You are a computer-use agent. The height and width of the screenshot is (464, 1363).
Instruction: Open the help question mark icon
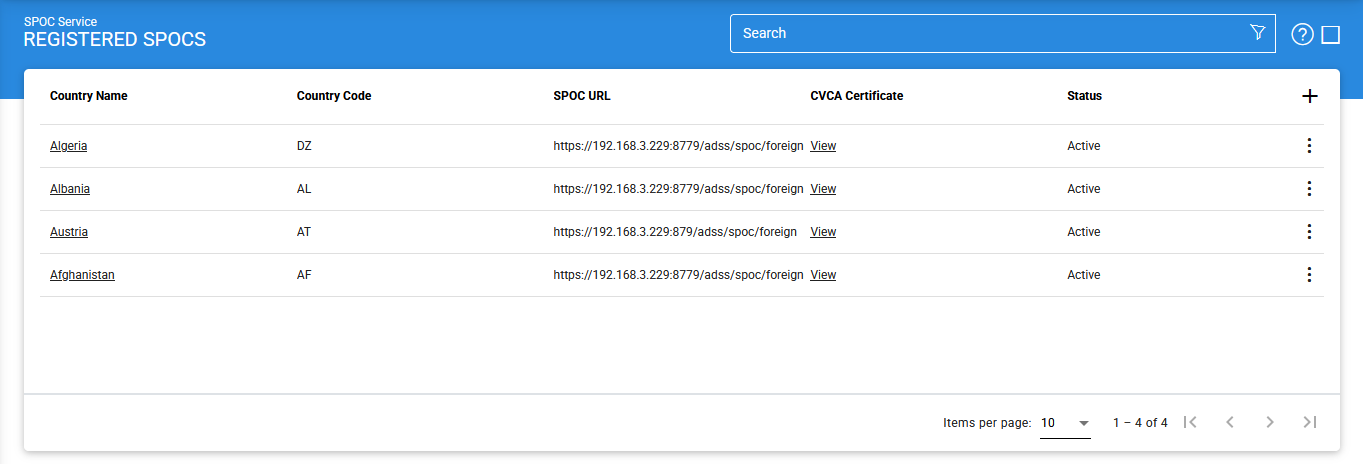pos(1302,35)
